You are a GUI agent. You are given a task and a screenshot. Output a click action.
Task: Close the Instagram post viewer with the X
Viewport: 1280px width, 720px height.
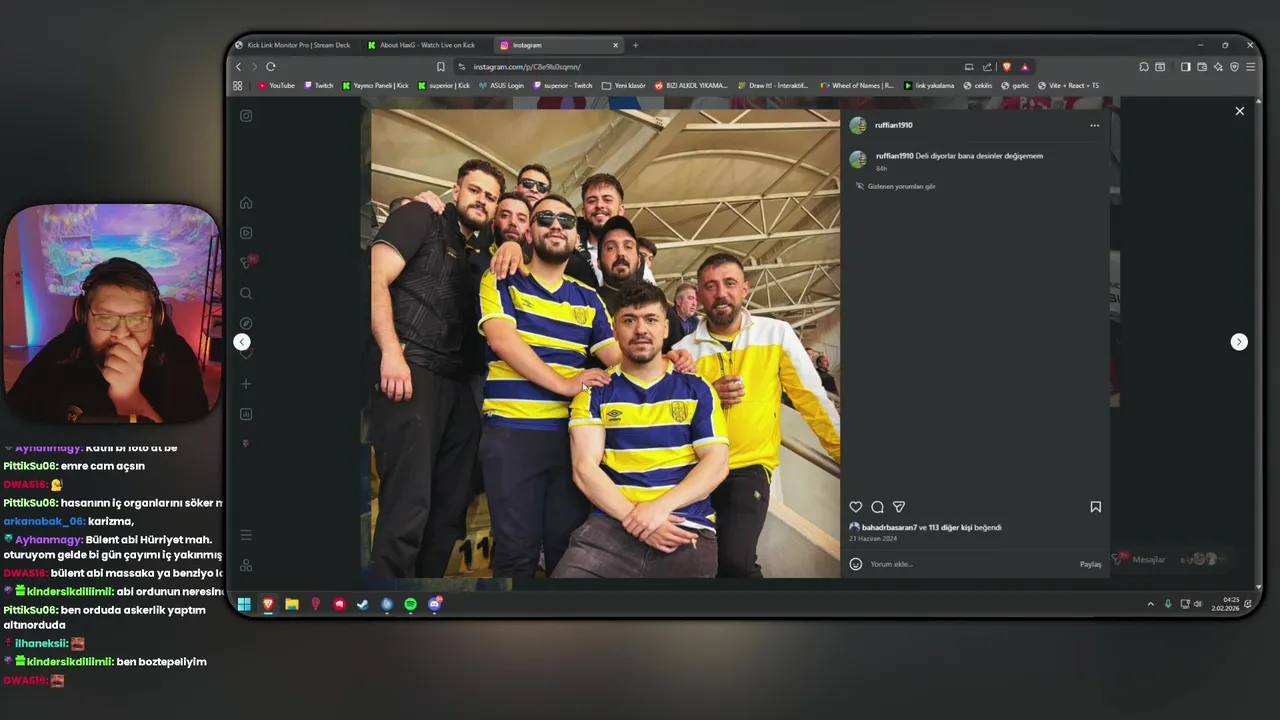tap(1239, 111)
